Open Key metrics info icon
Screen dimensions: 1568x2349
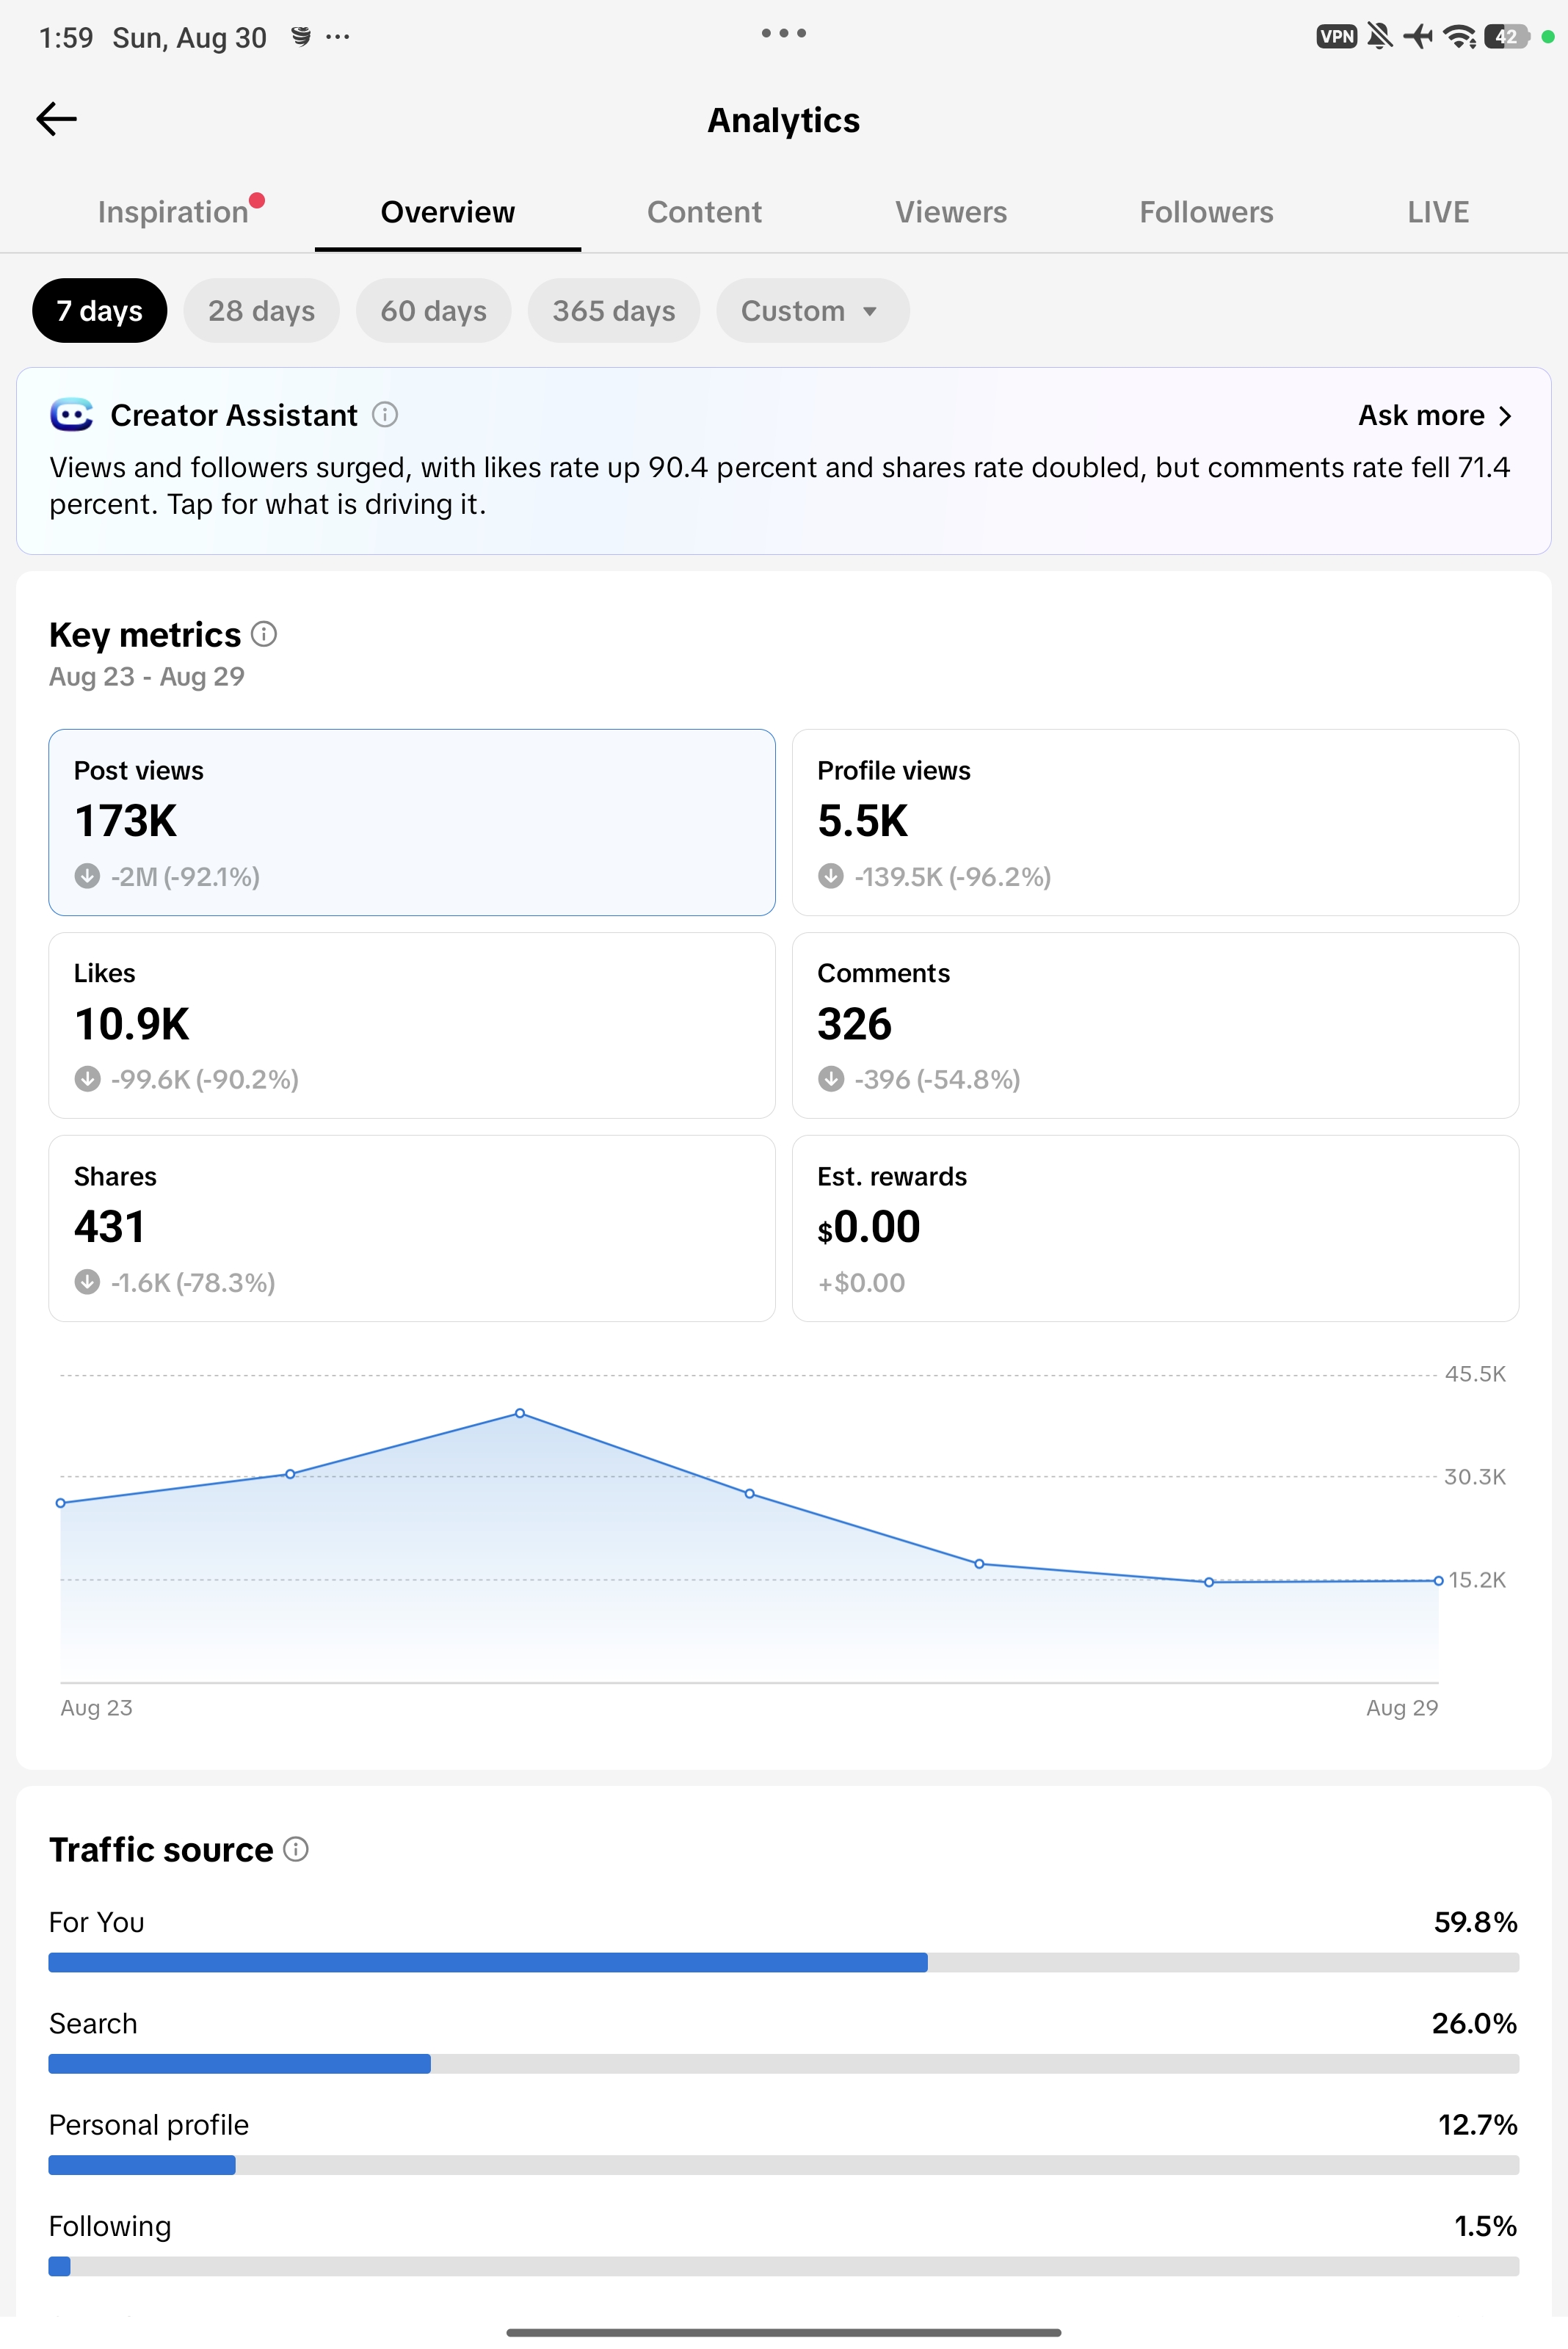[x=264, y=634]
